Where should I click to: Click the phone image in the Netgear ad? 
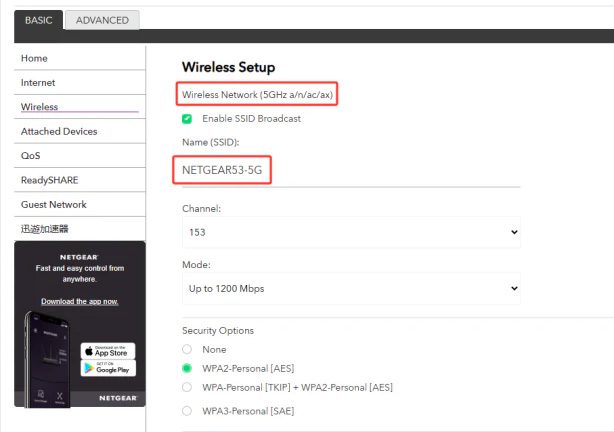pyautogui.click(x=47, y=359)
